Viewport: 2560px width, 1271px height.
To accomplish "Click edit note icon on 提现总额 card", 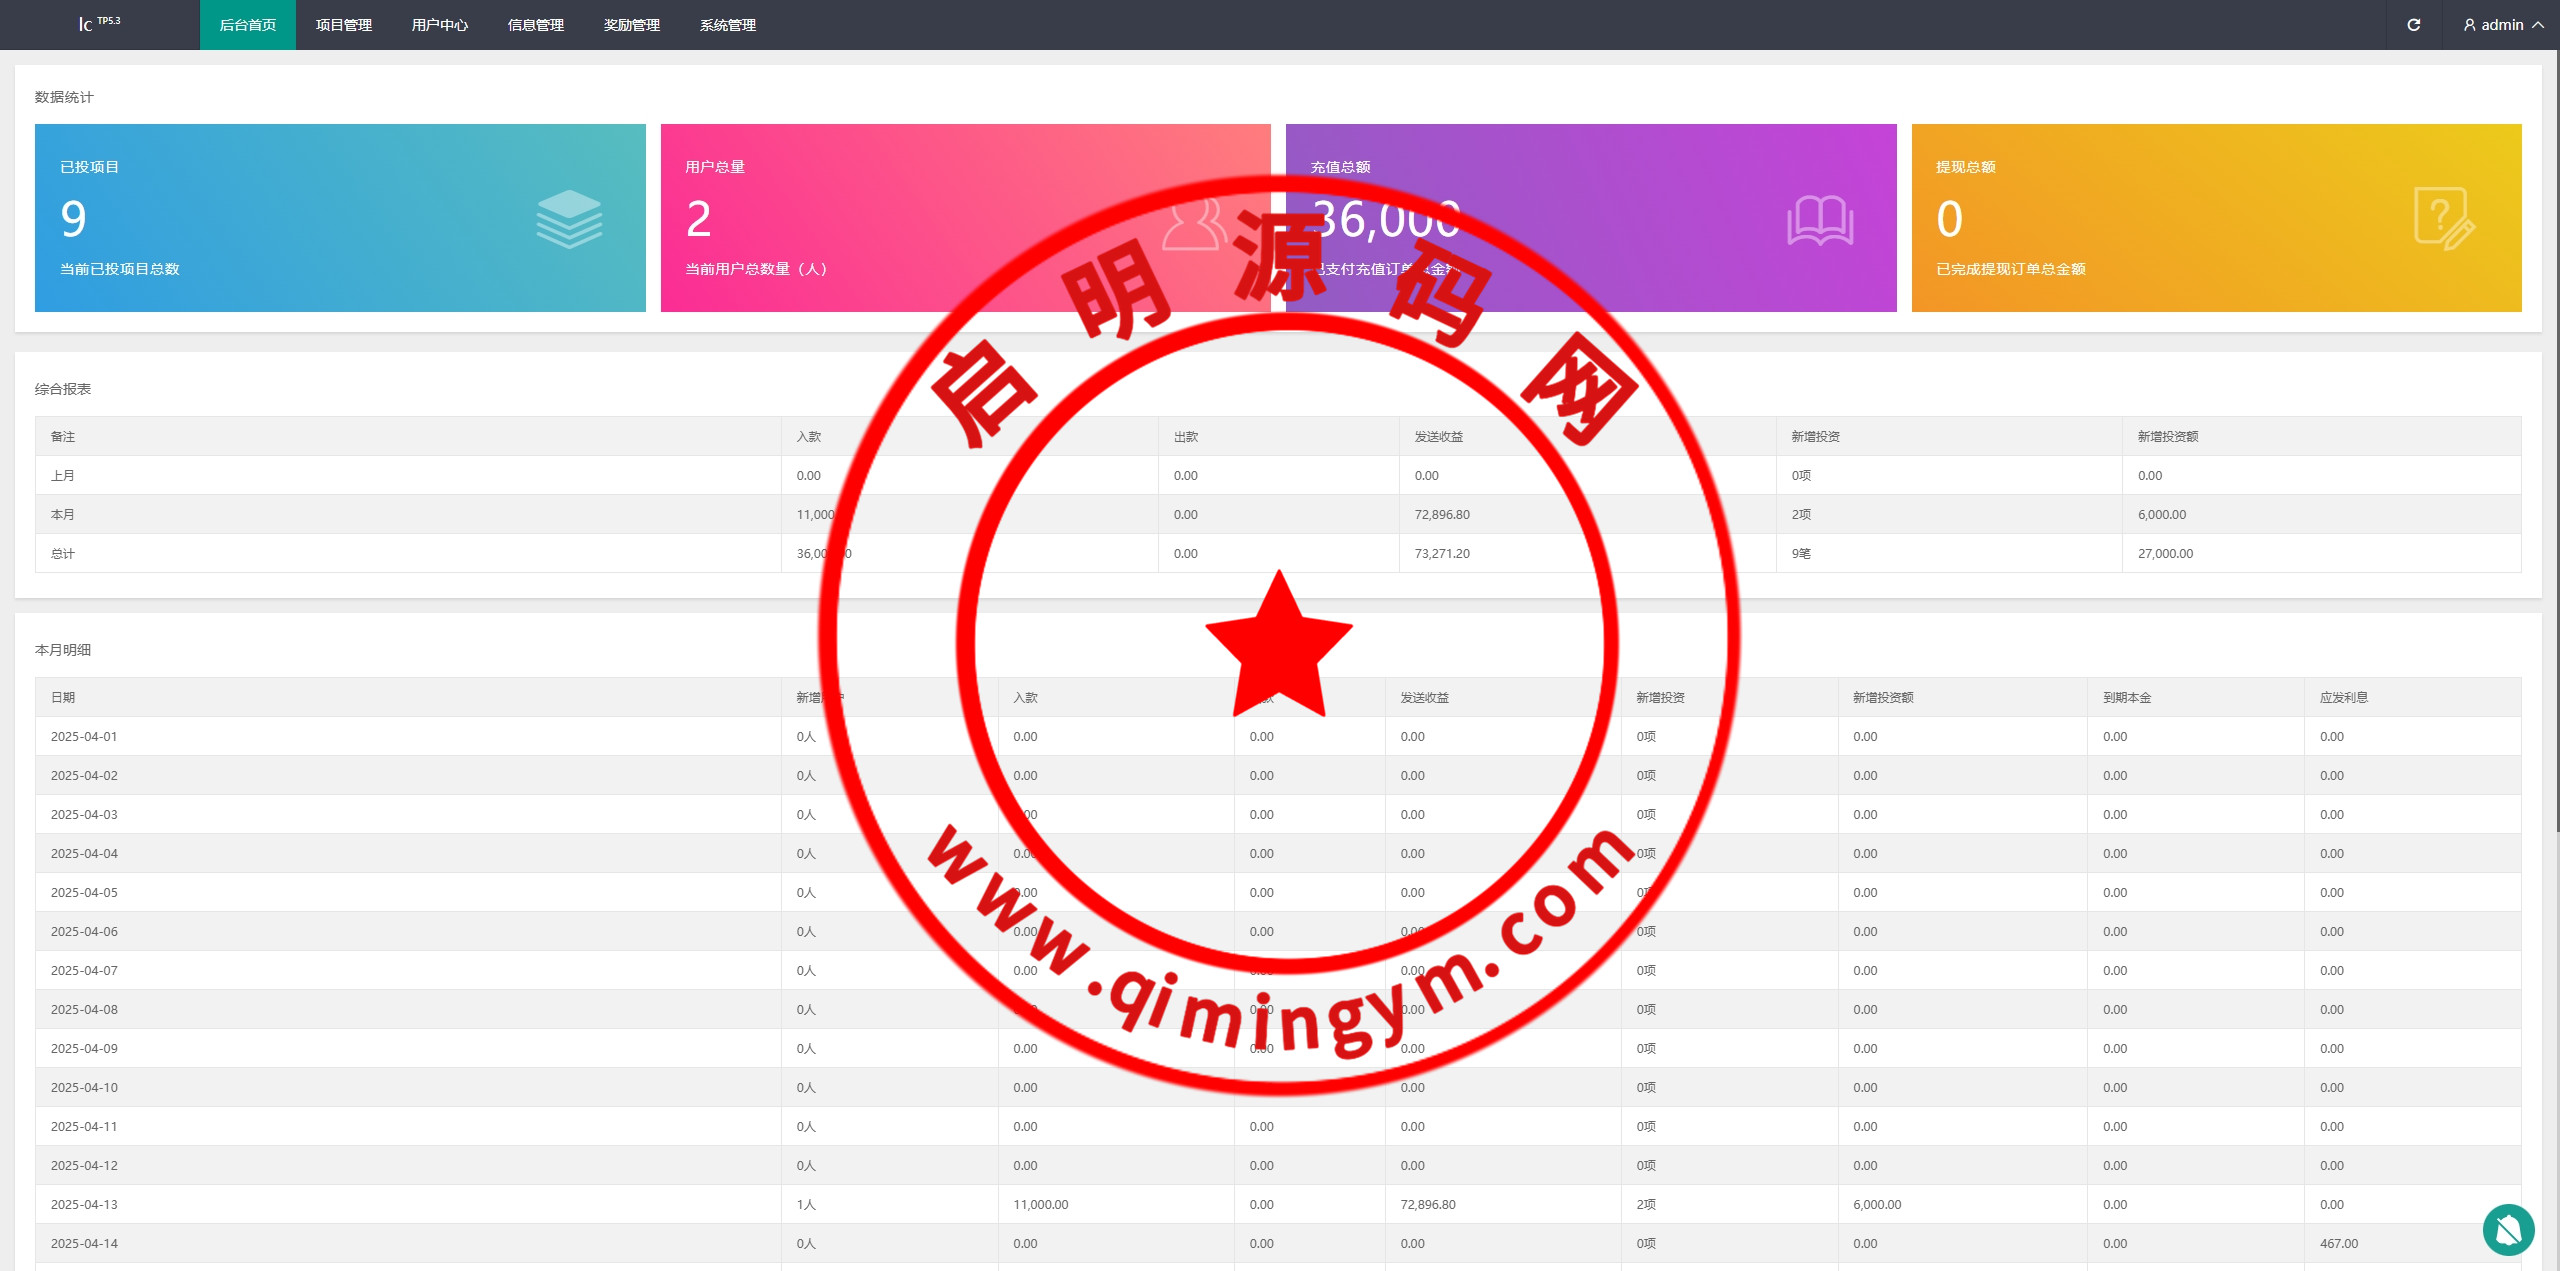I will click(2443, 219).
